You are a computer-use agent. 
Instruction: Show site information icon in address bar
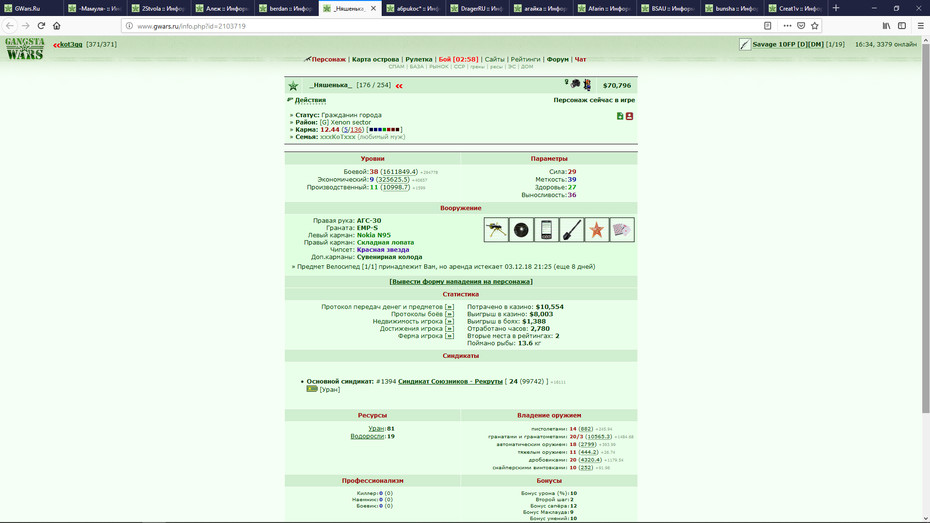129,26
